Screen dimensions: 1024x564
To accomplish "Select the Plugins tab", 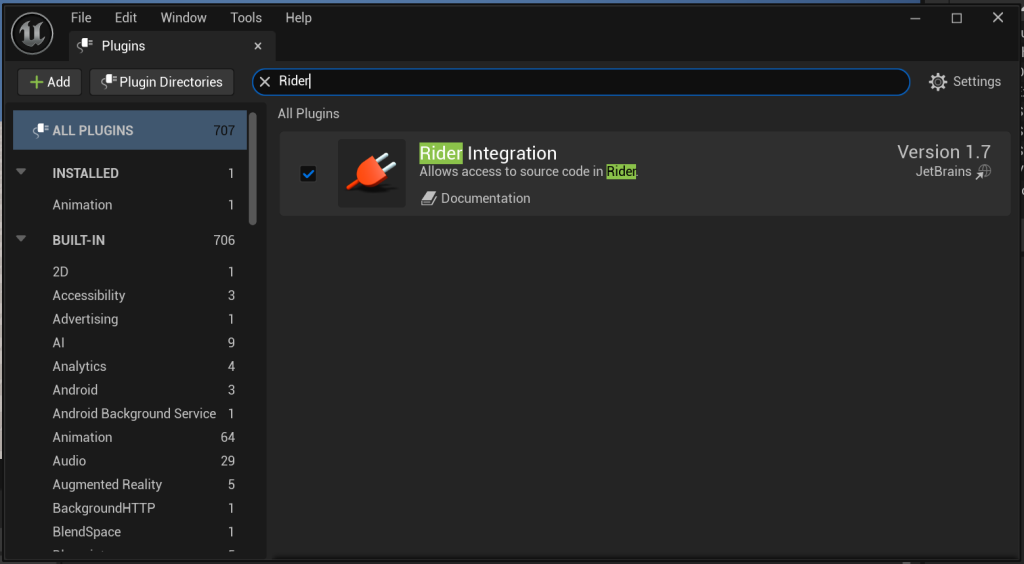I will point(172,46).
